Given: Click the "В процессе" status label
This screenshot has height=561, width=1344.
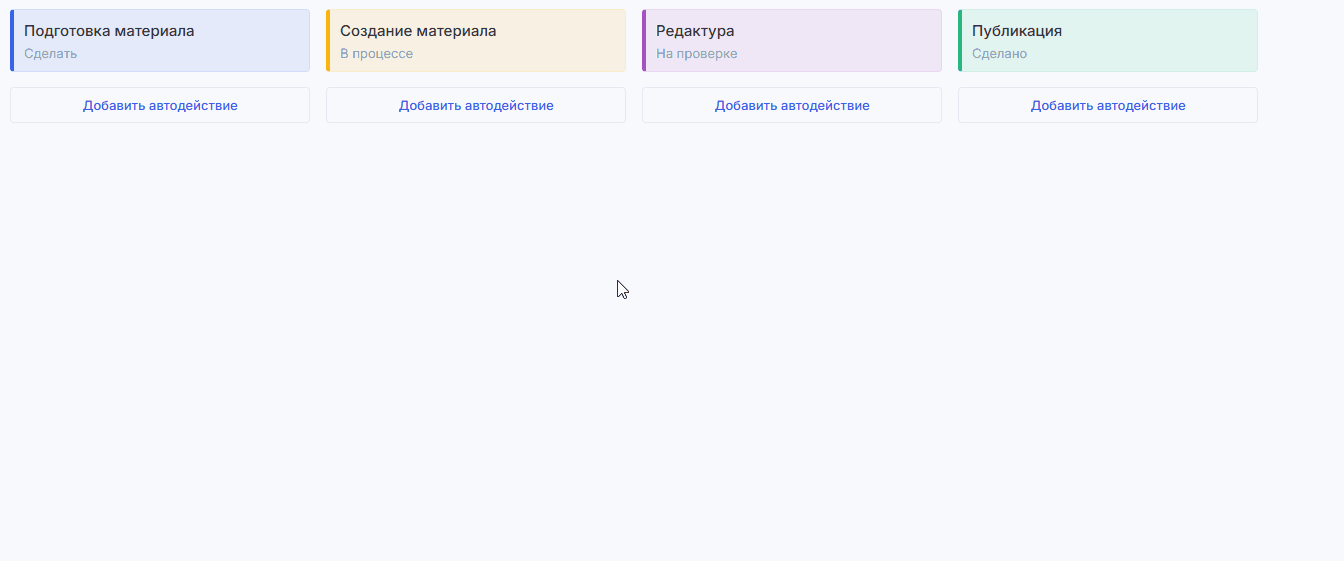Looking at the screenshot, I should (x=376, y=54).
